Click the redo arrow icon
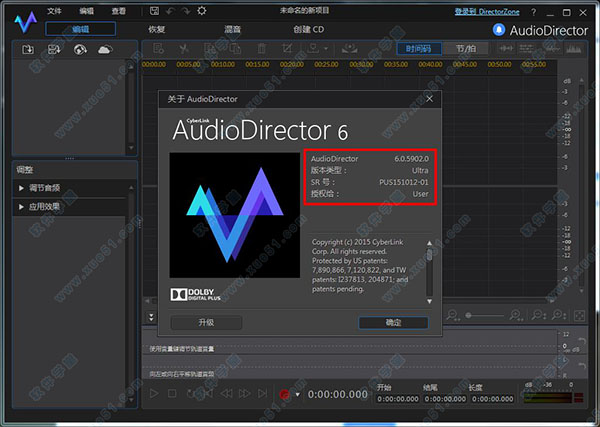 coord(186,11)
